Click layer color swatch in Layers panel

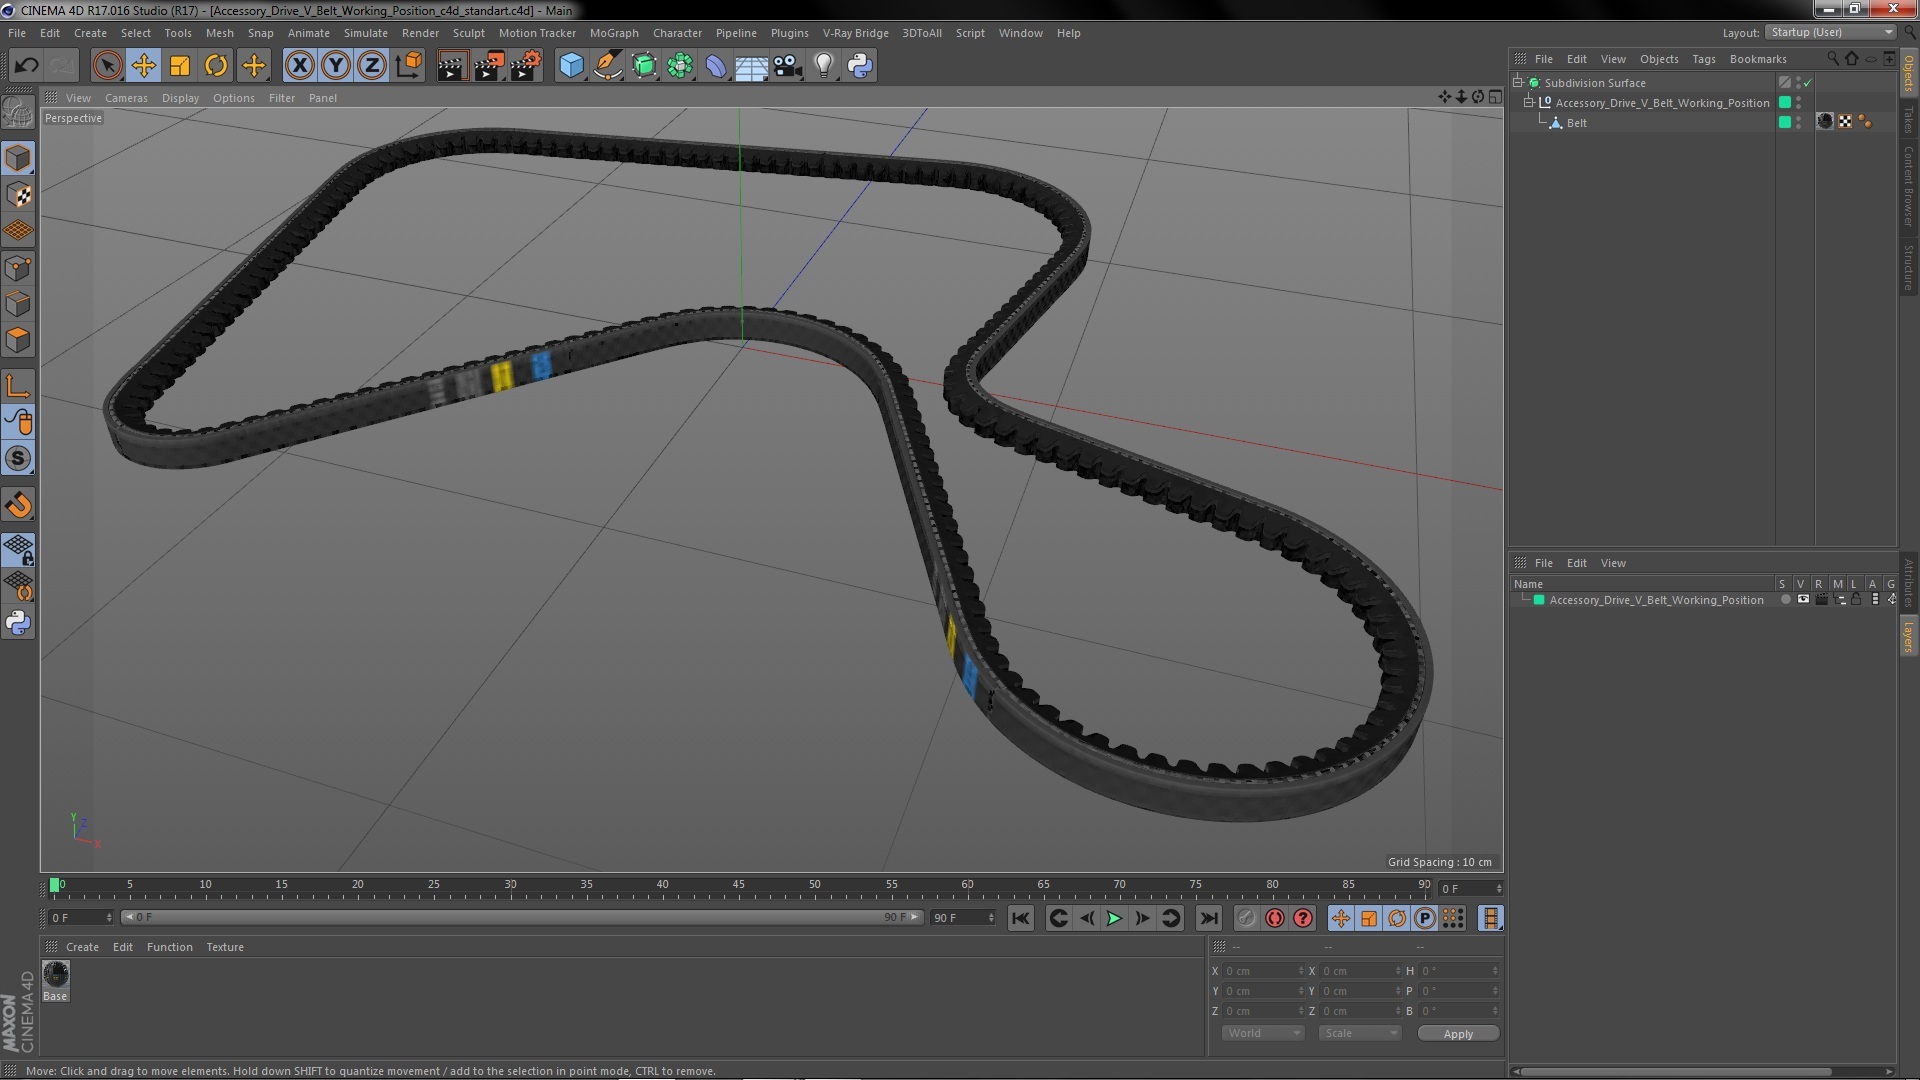coord(1539,600)
